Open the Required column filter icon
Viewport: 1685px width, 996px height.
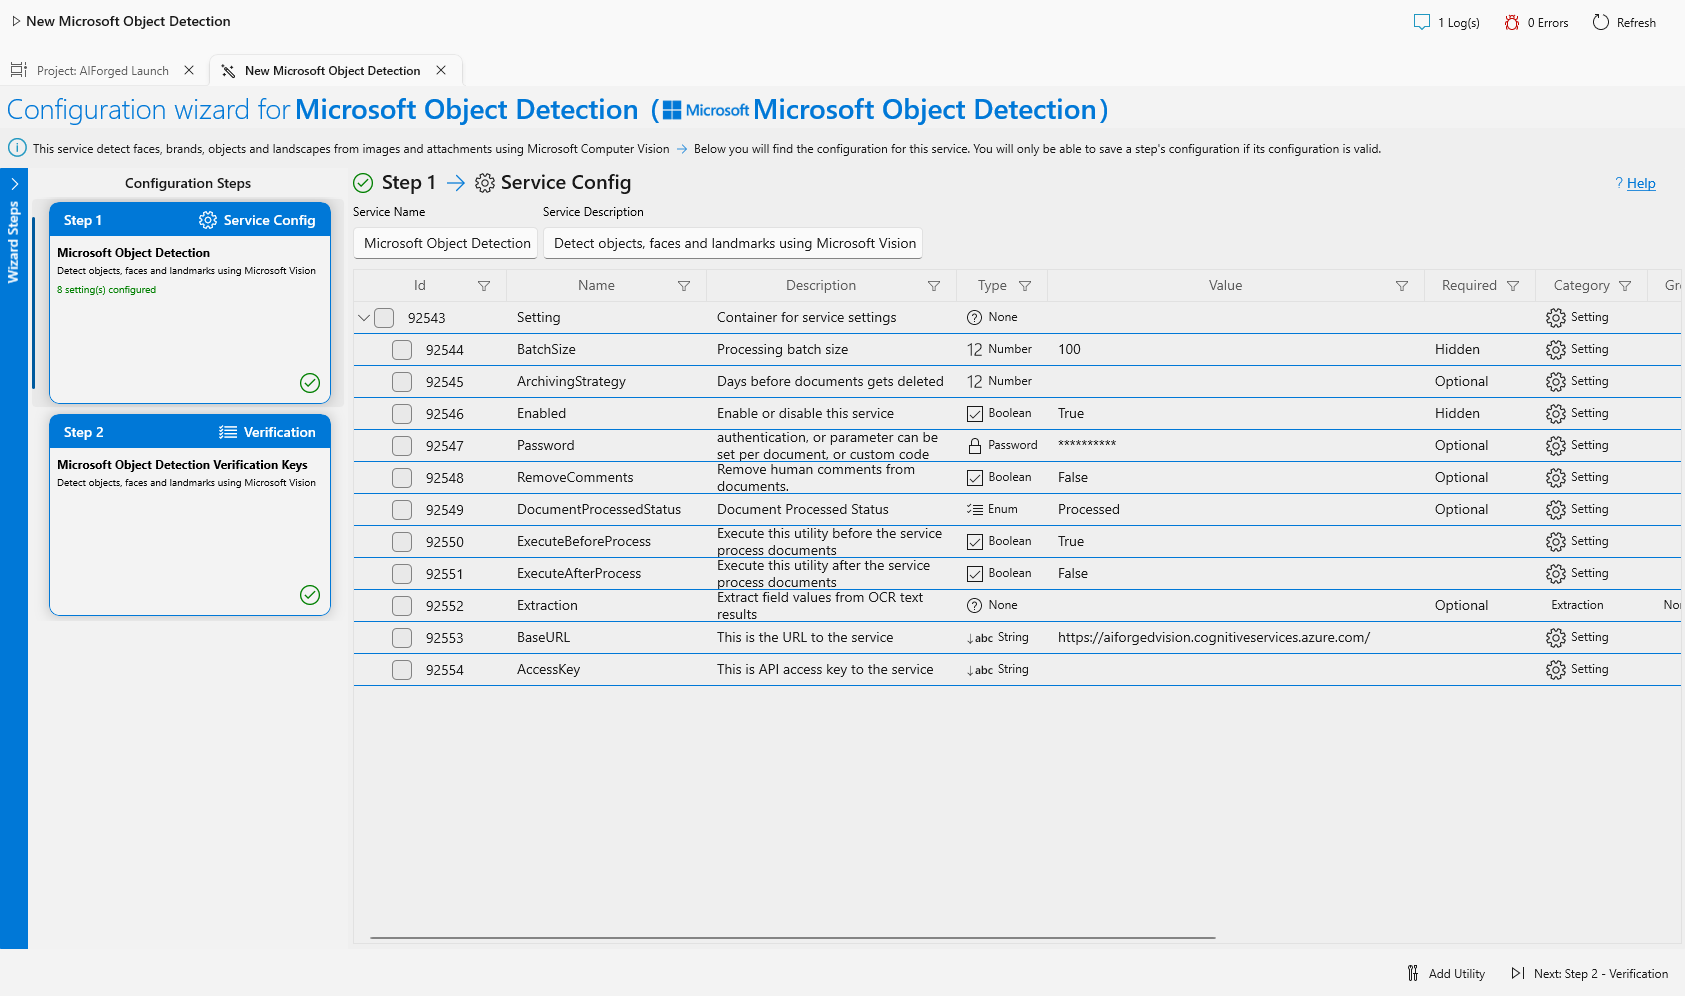1513,286
